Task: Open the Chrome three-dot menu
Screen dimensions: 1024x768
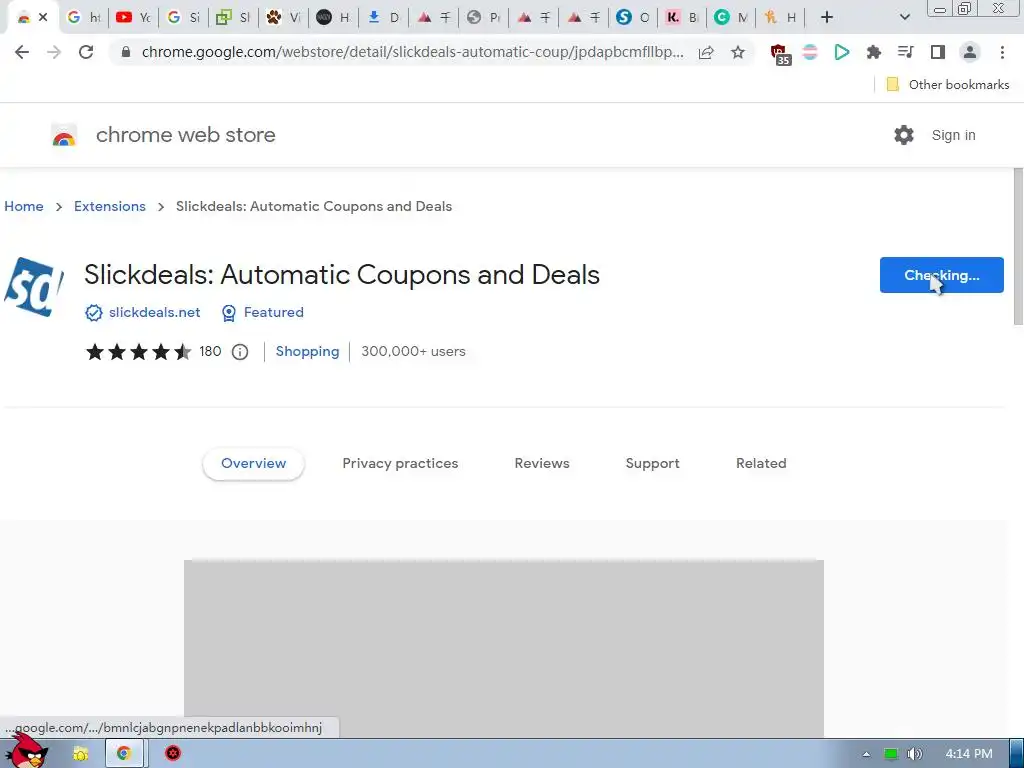Action: (x=1002, y=52)
